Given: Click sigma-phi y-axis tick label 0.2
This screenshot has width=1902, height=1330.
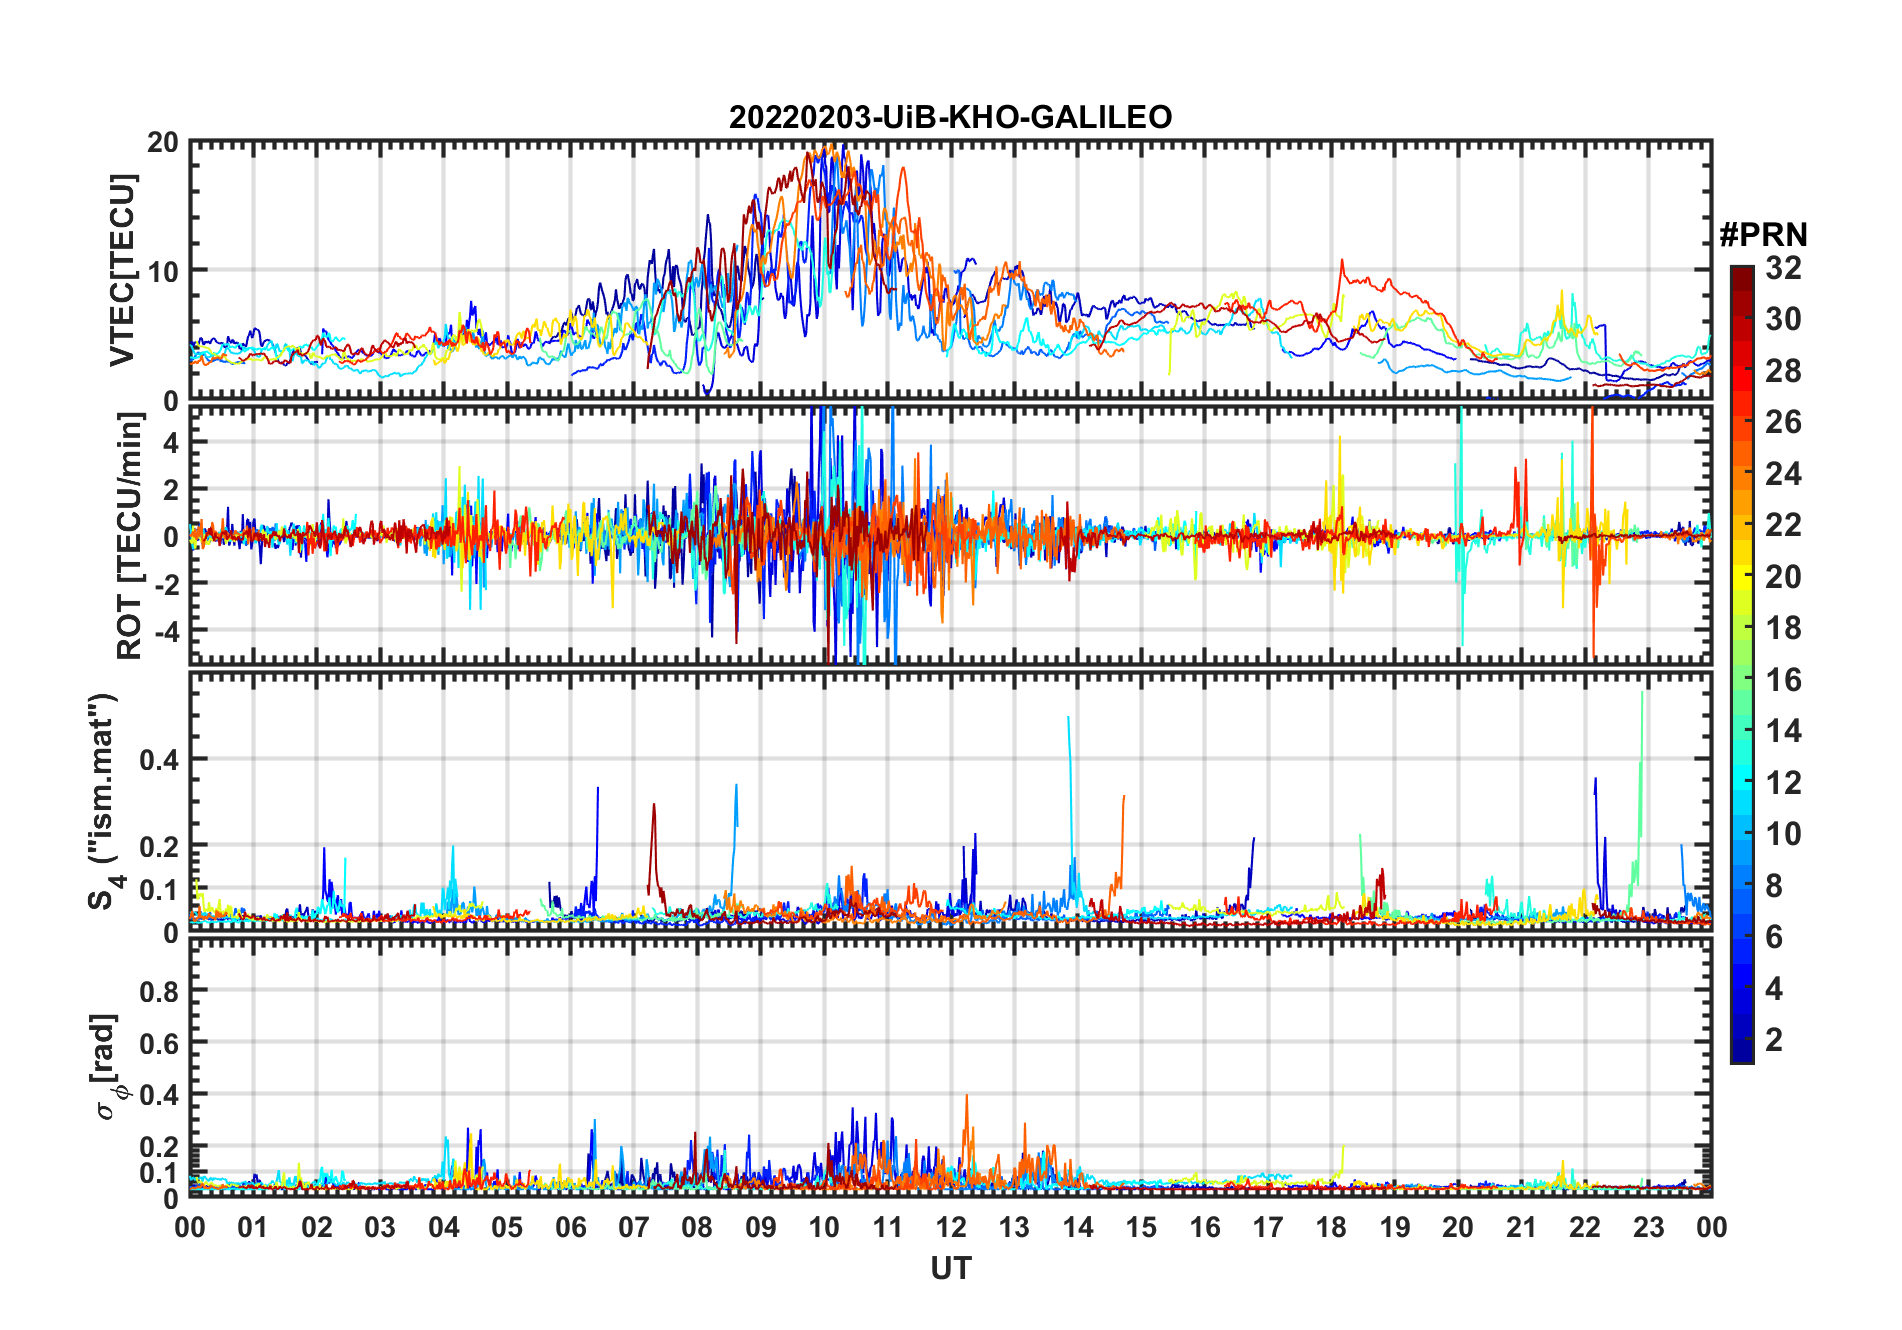Looking at the screenshot, I should click(159, 1146).
